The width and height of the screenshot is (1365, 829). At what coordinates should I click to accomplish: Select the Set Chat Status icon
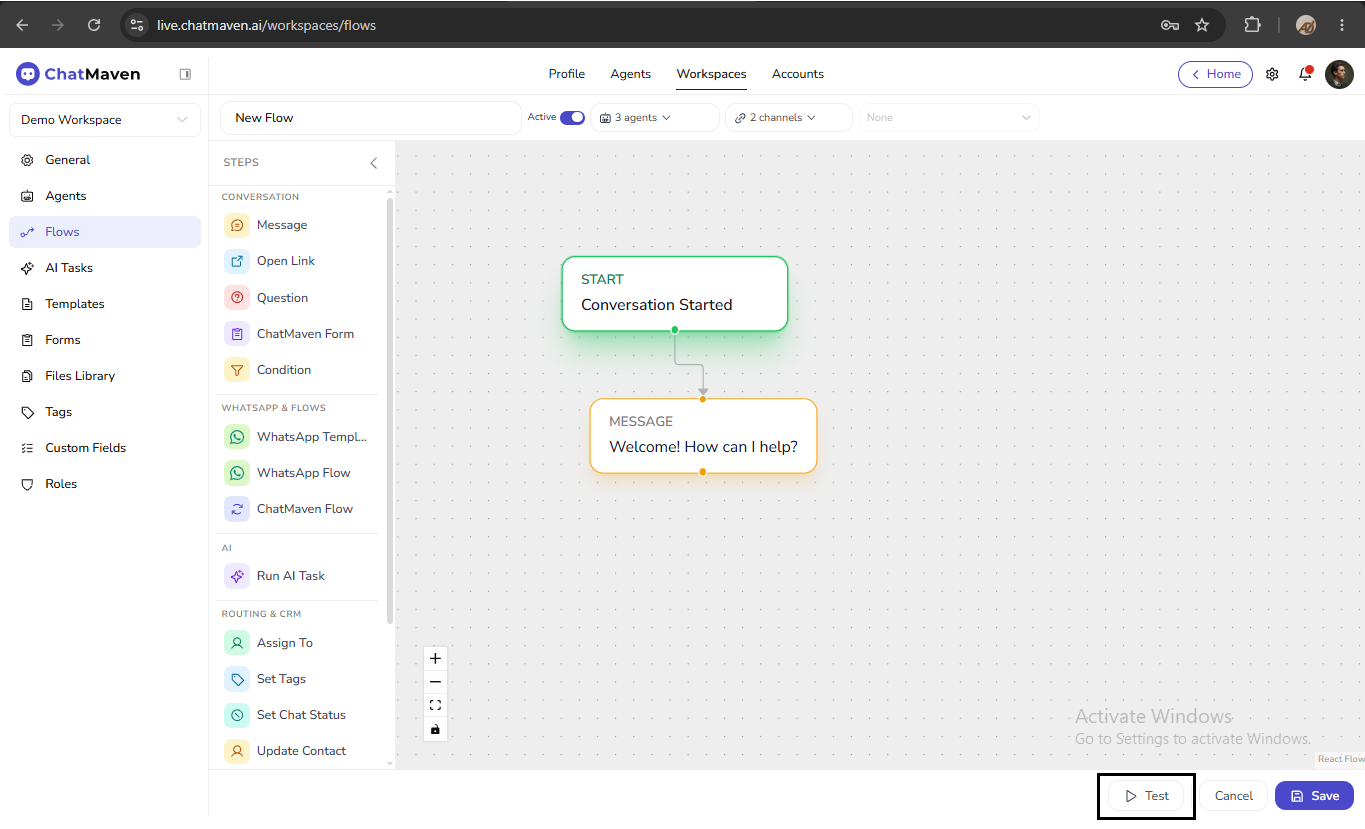coord(237,715)
